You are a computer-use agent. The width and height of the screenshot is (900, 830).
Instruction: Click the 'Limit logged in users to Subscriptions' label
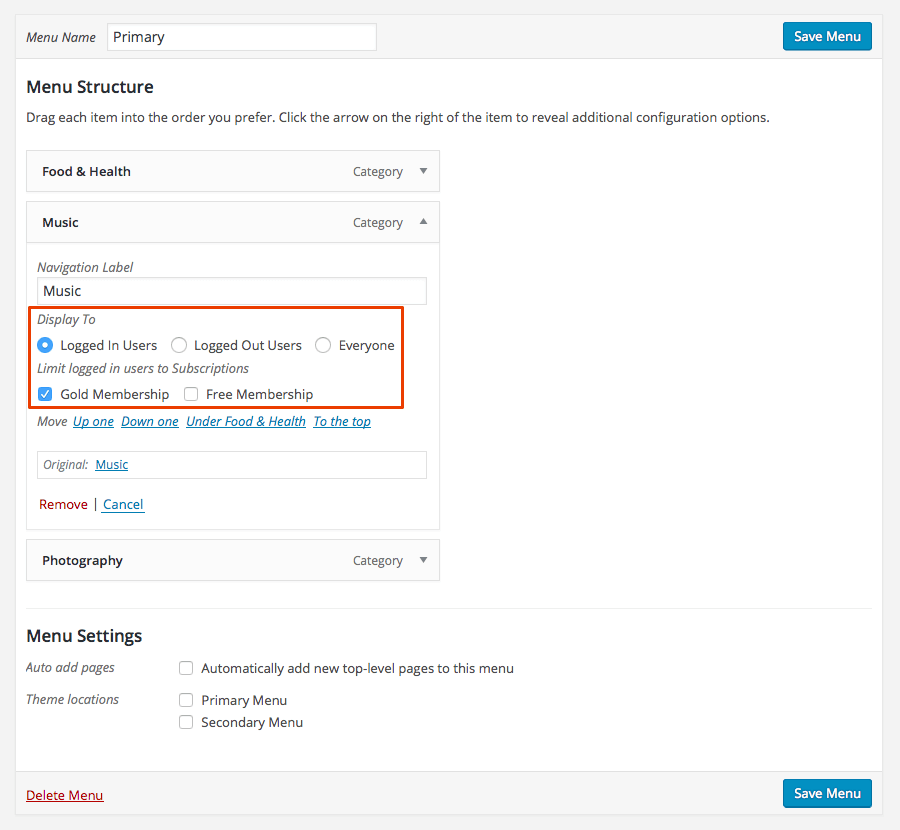(x=143, y=369)
